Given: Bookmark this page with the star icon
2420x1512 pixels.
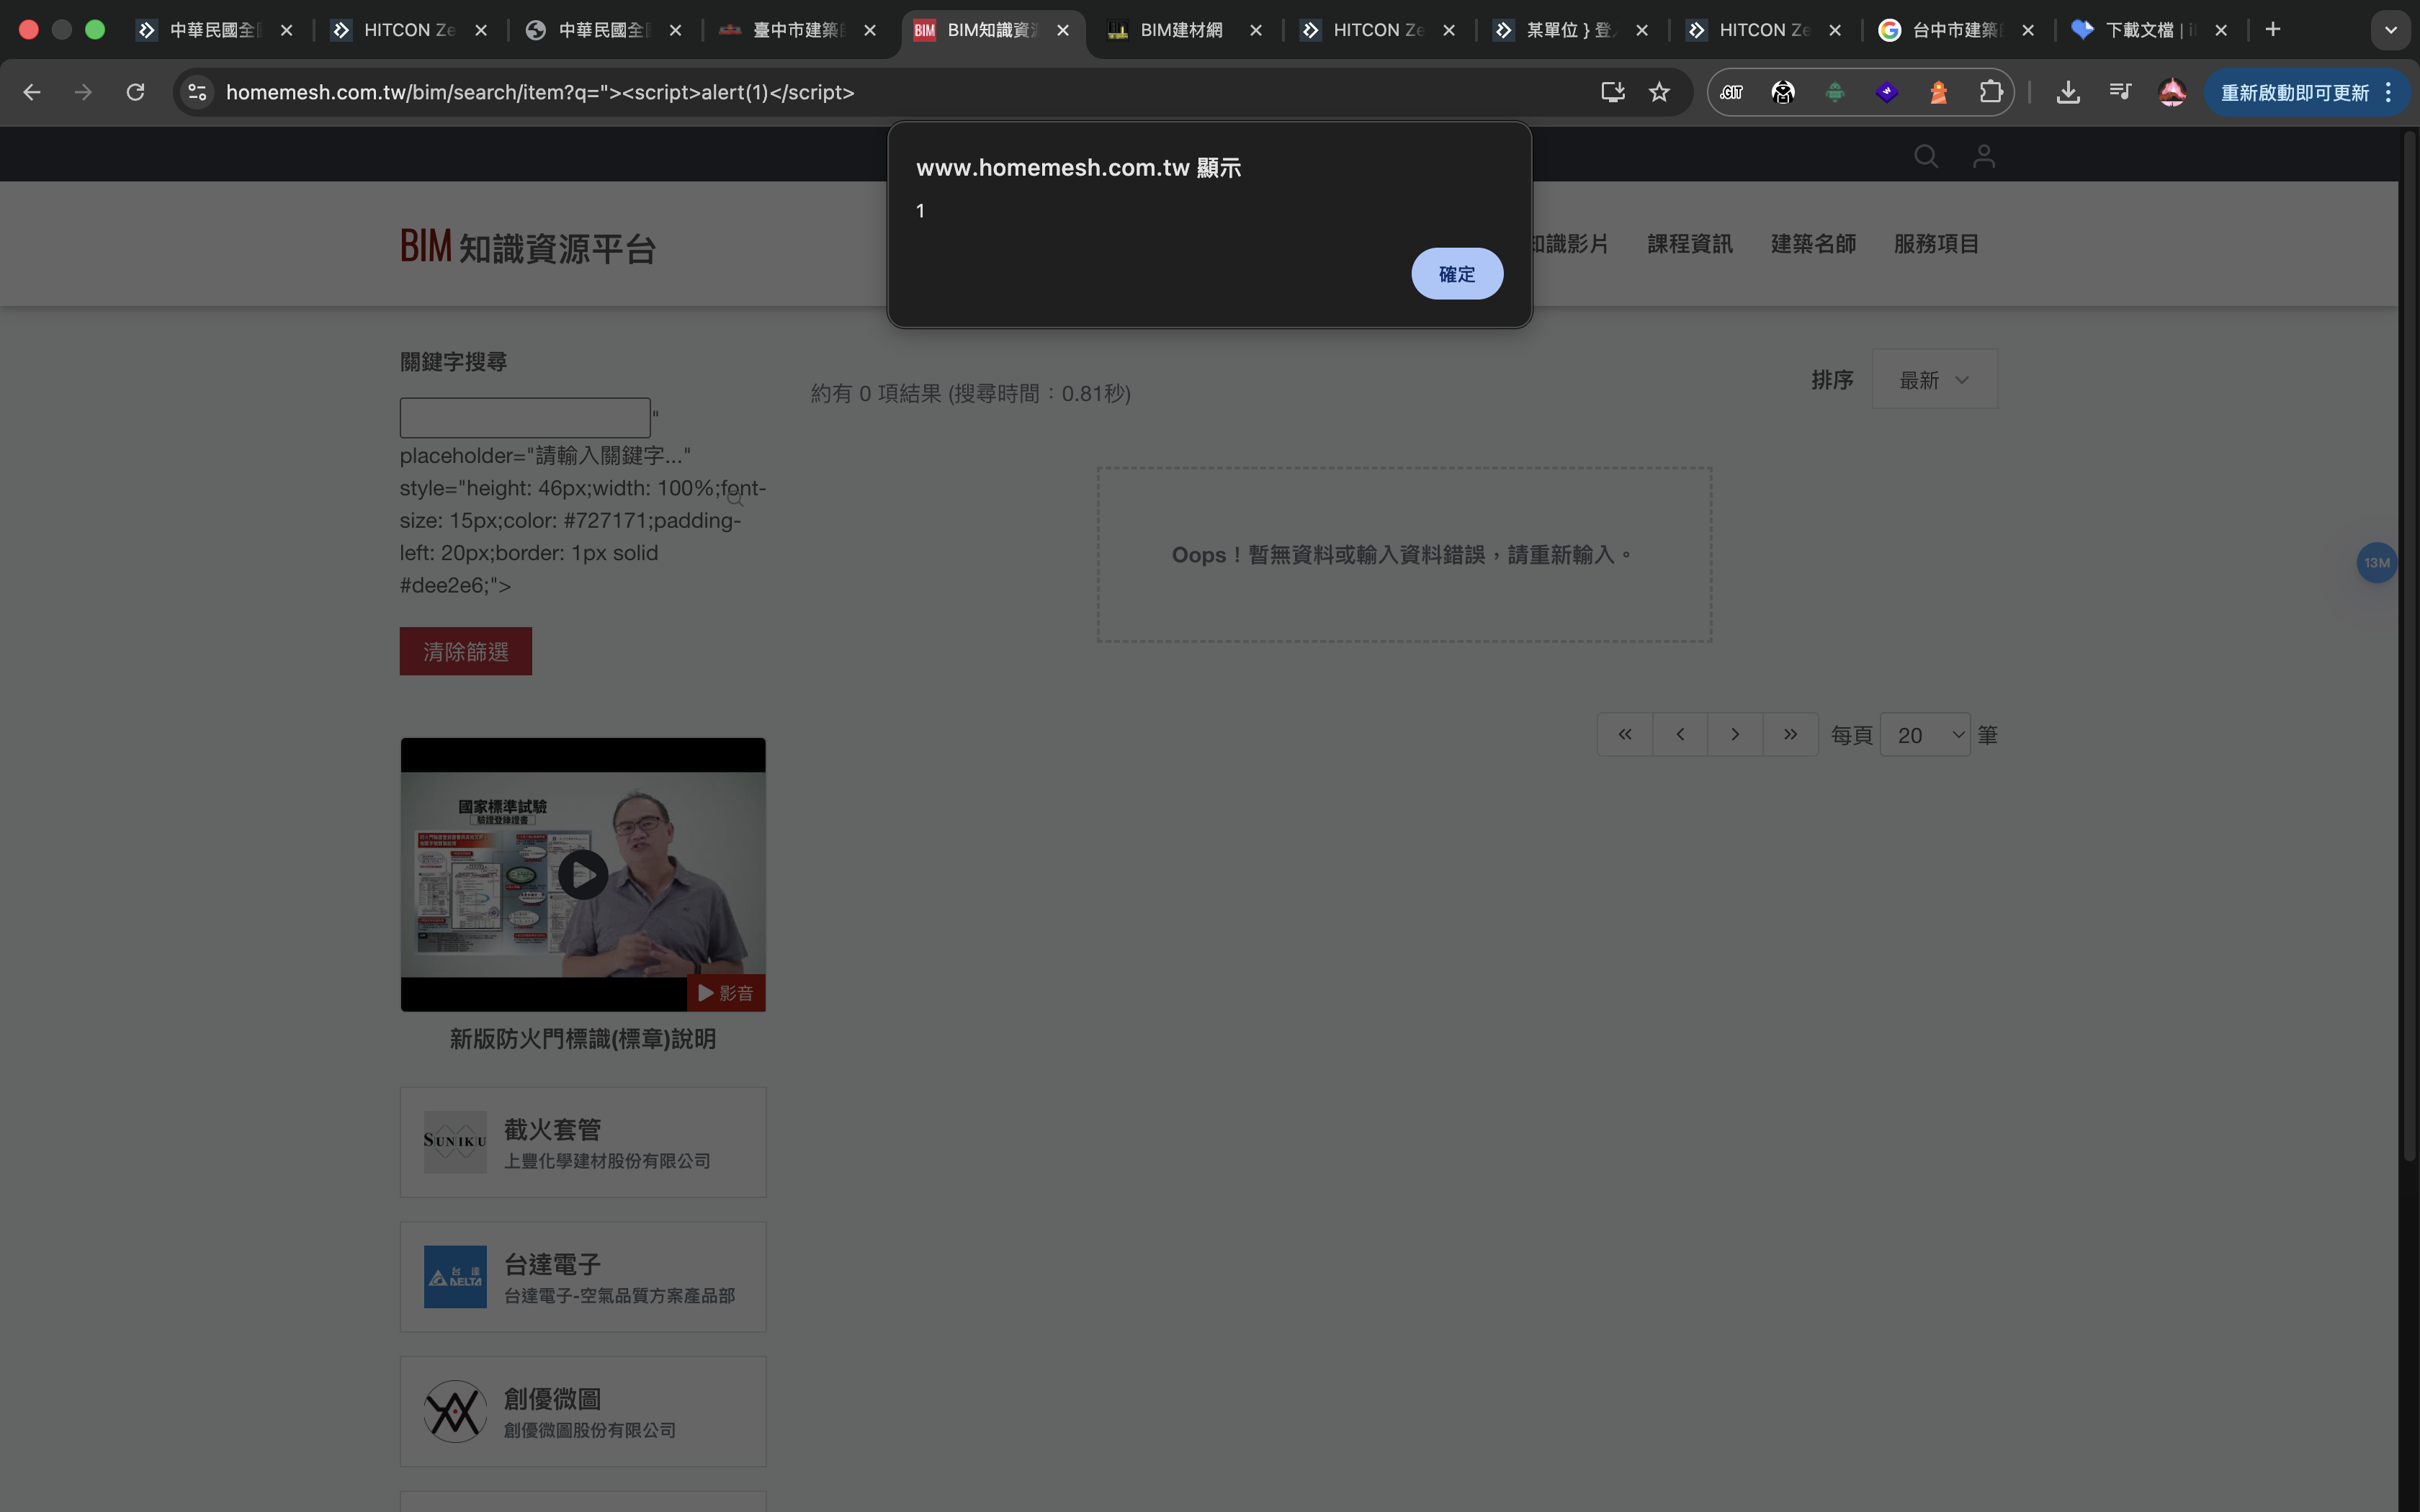Looking at the screenshot, I should coord(1659,92).
